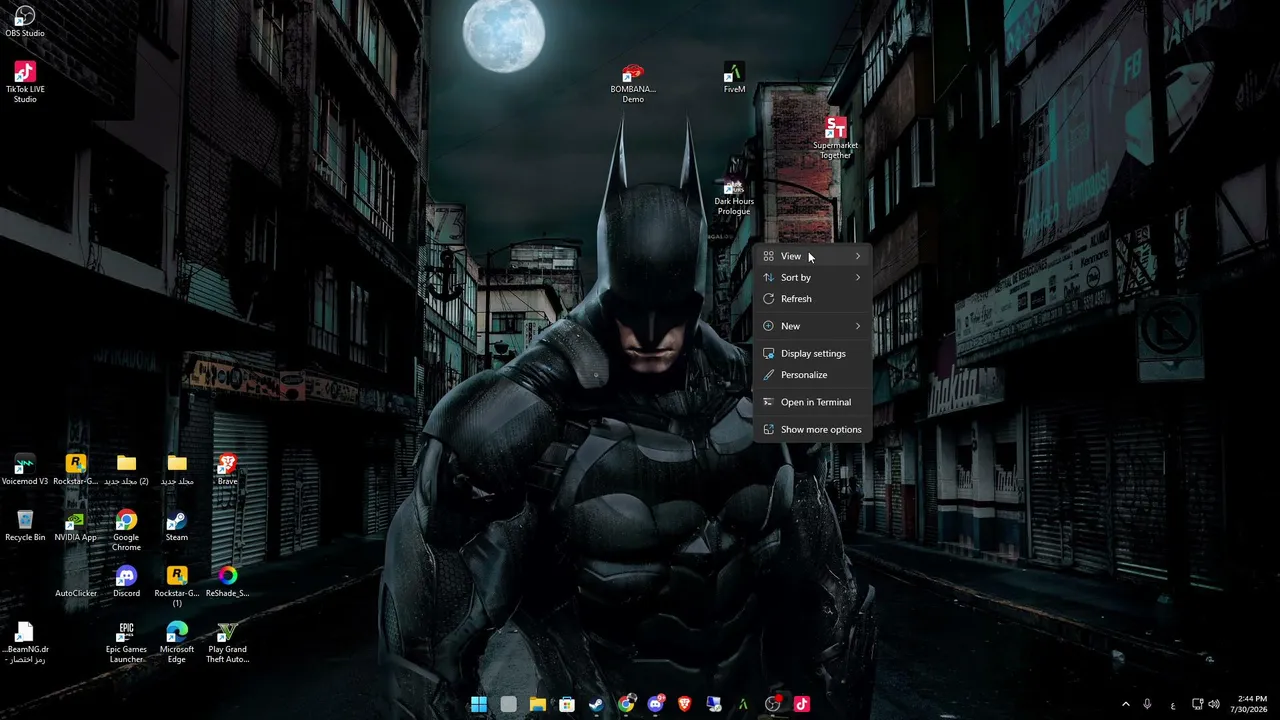This screenshot has width=1280, height=720.
Task: Open Display settings from the context menu
Action: click(812, 353)
